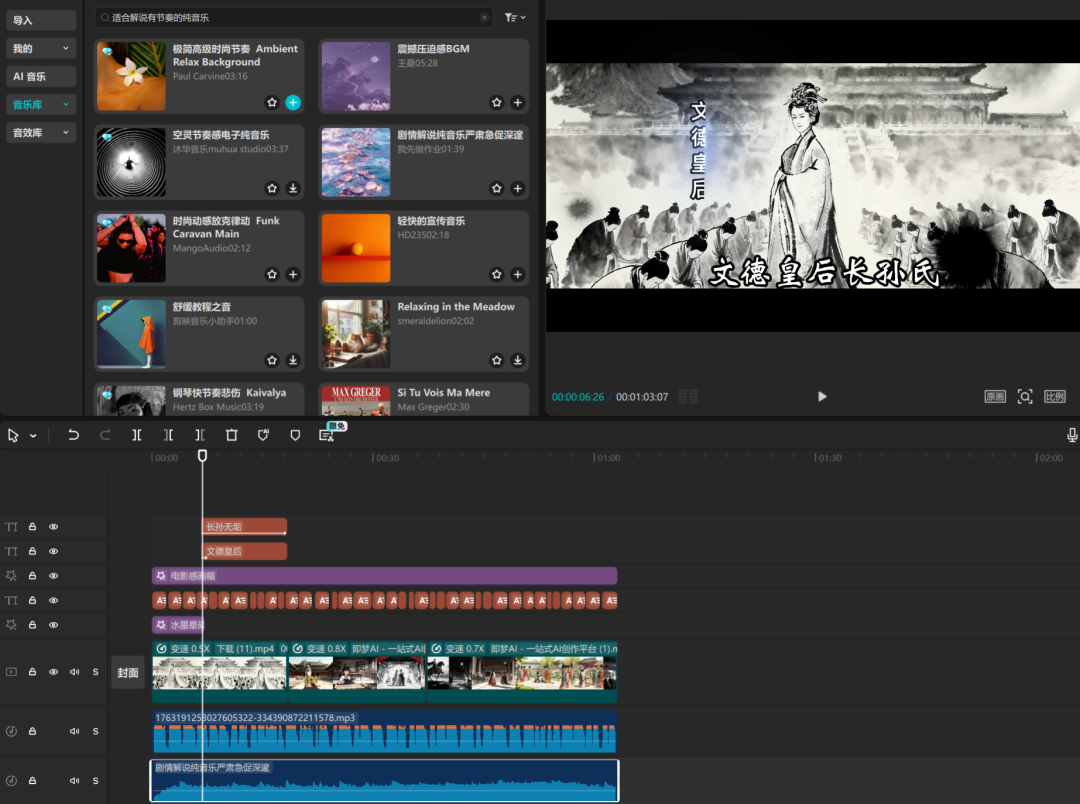Screen dimensions: 1080x804
Task: Add the Ambient Relax Background track via teal plus
Action: pos(293,102)
